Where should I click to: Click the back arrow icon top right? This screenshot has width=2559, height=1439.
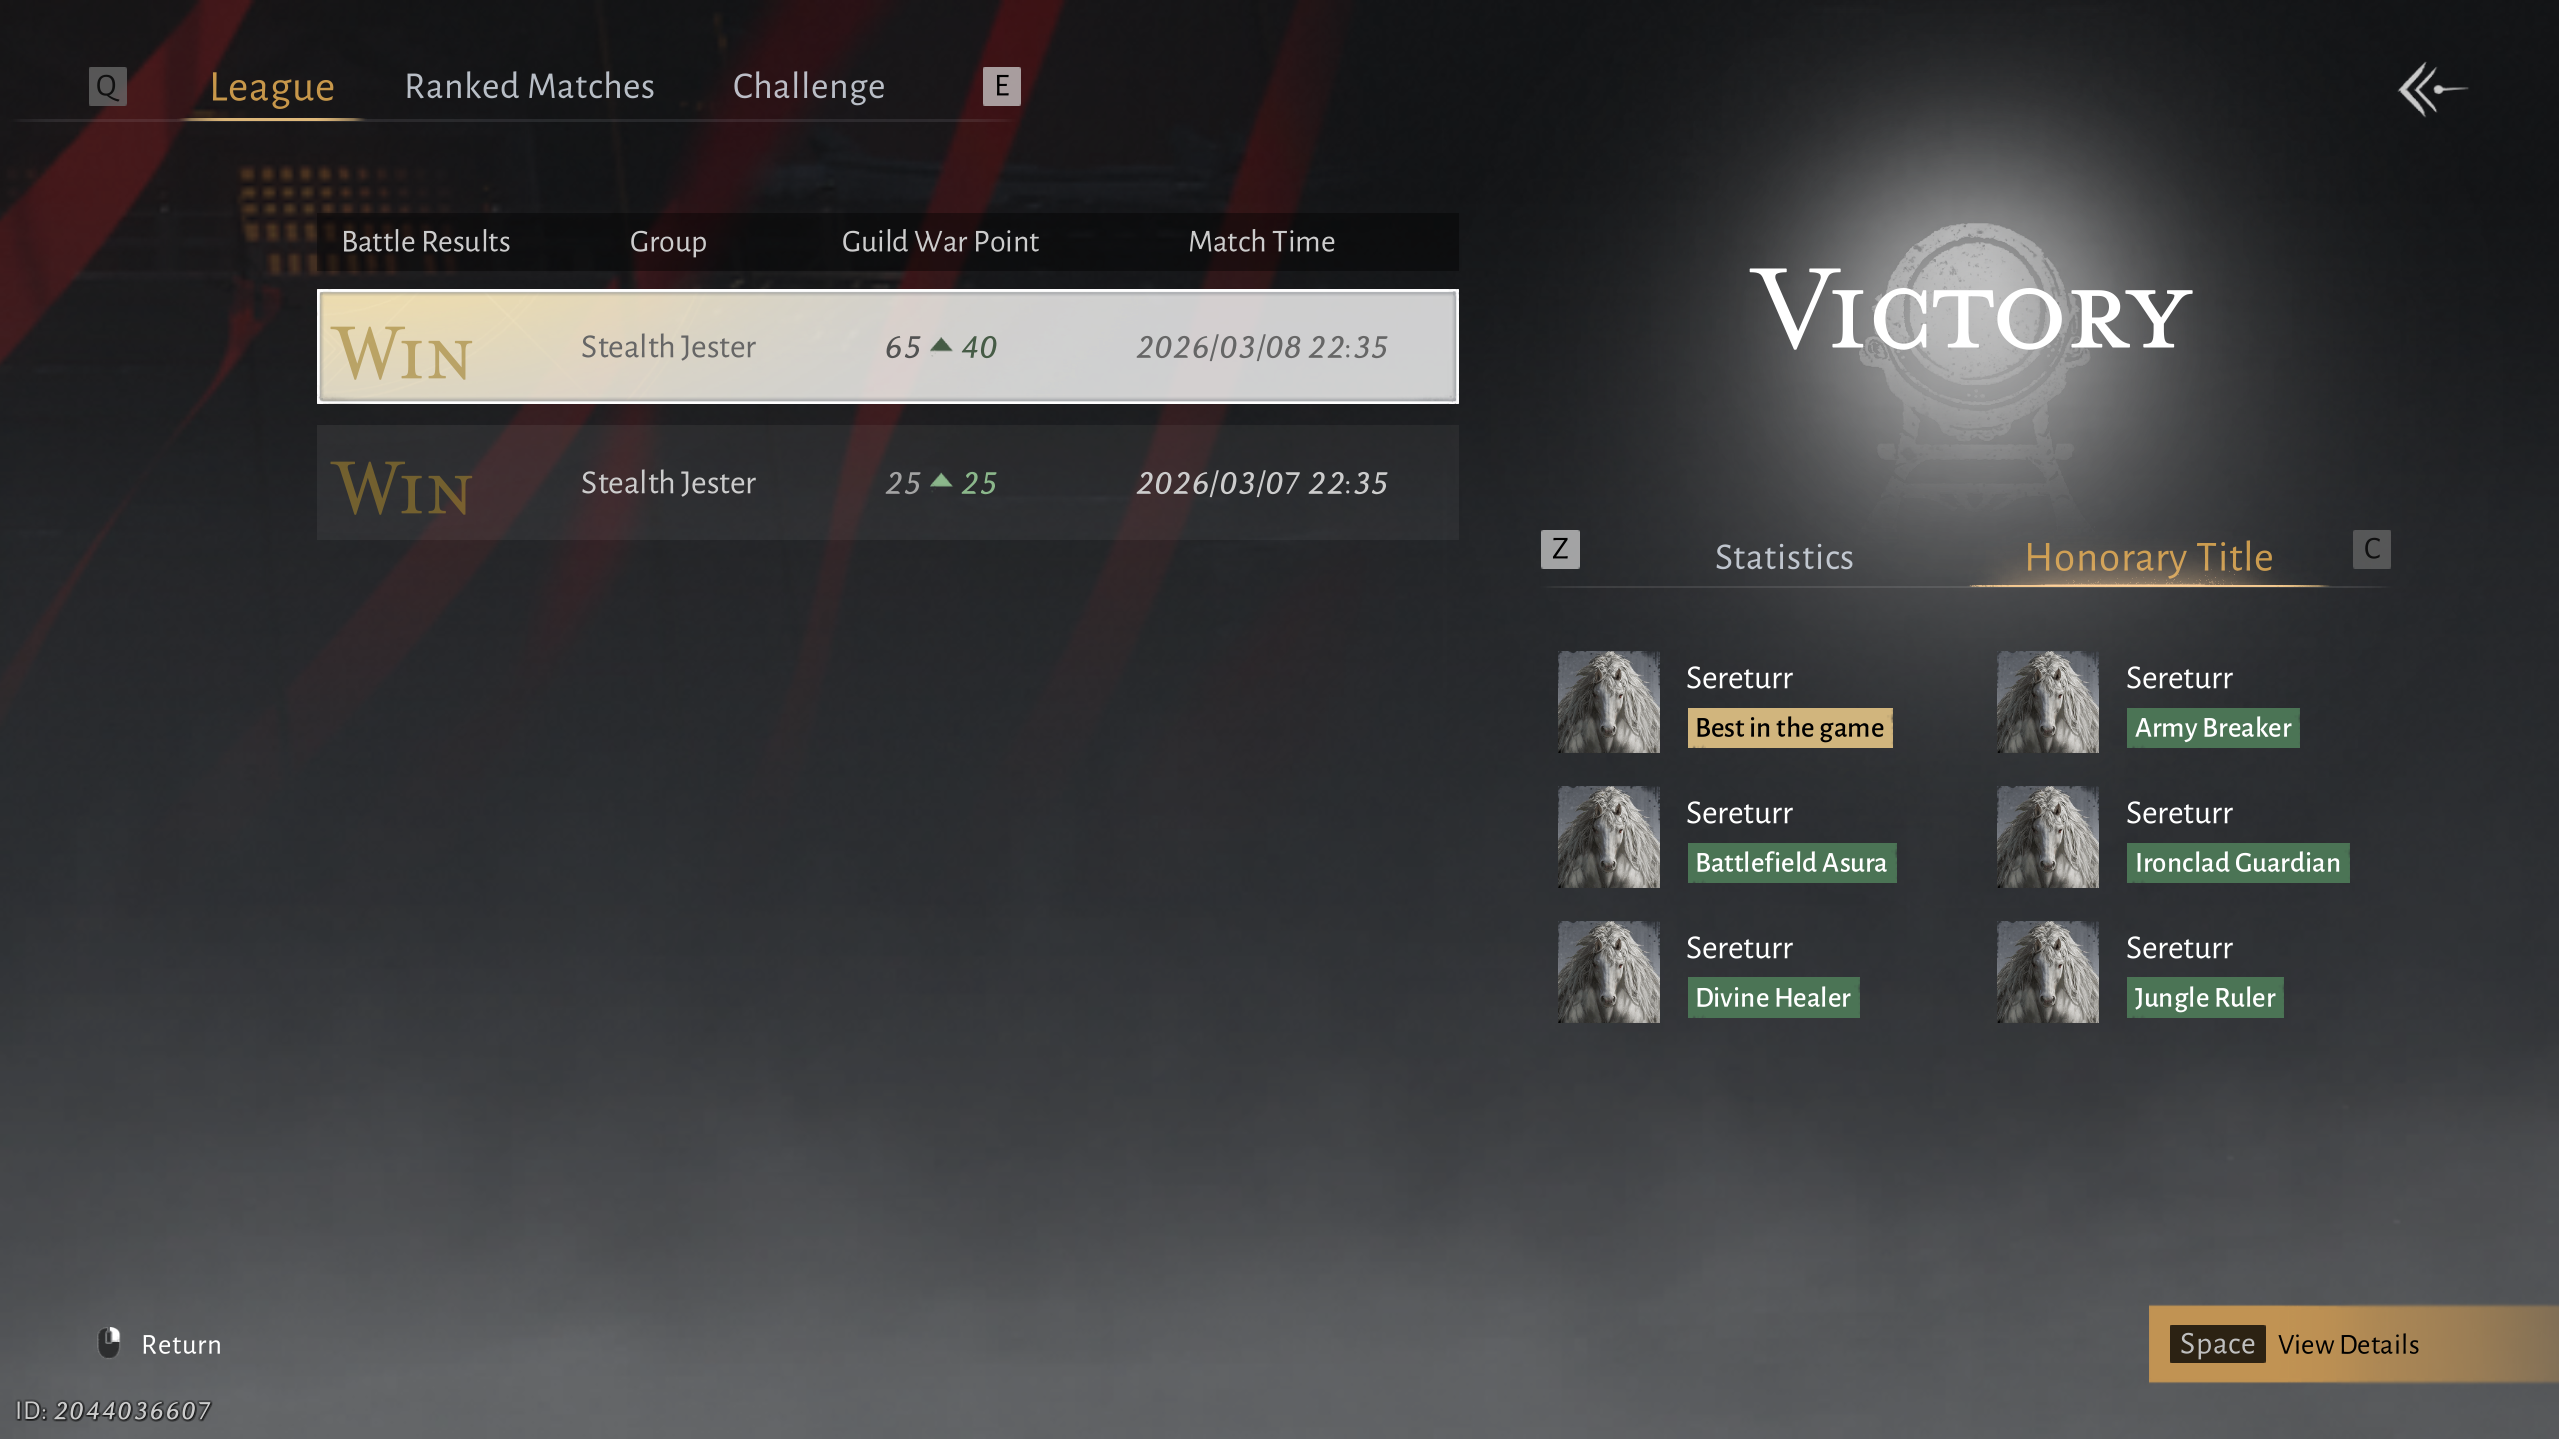click(2431, 90)
